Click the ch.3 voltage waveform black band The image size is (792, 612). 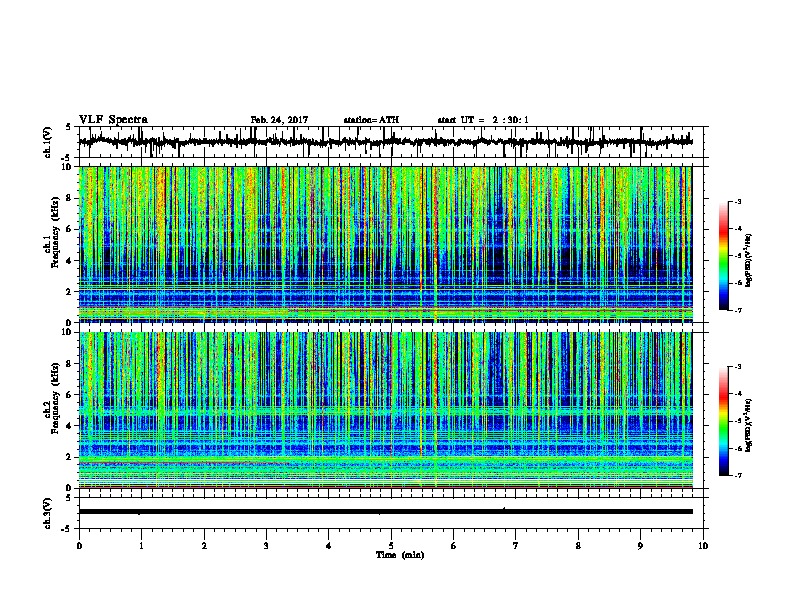click(x=386, y=512)
